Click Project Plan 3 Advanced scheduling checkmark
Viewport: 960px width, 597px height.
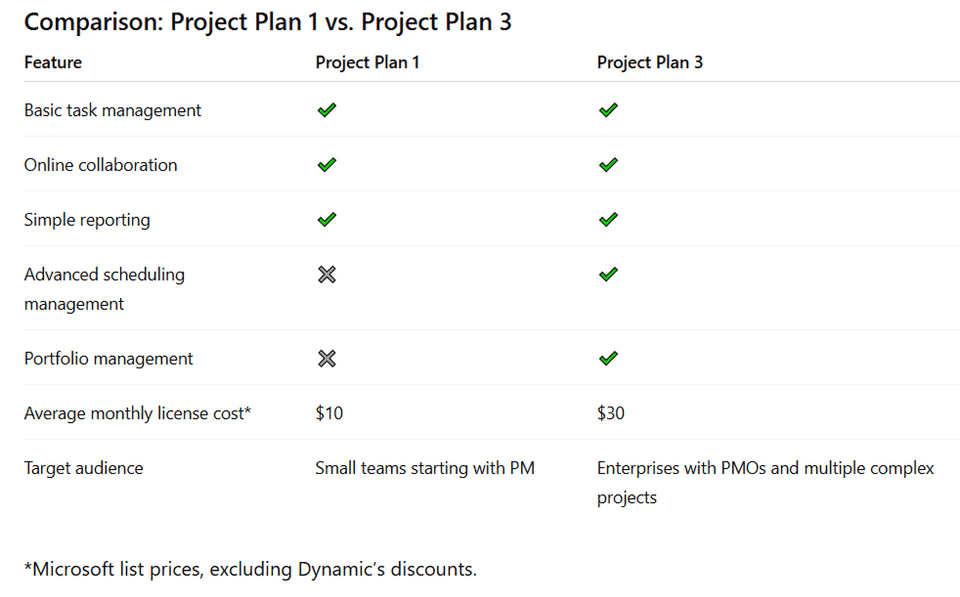[608, 274]
